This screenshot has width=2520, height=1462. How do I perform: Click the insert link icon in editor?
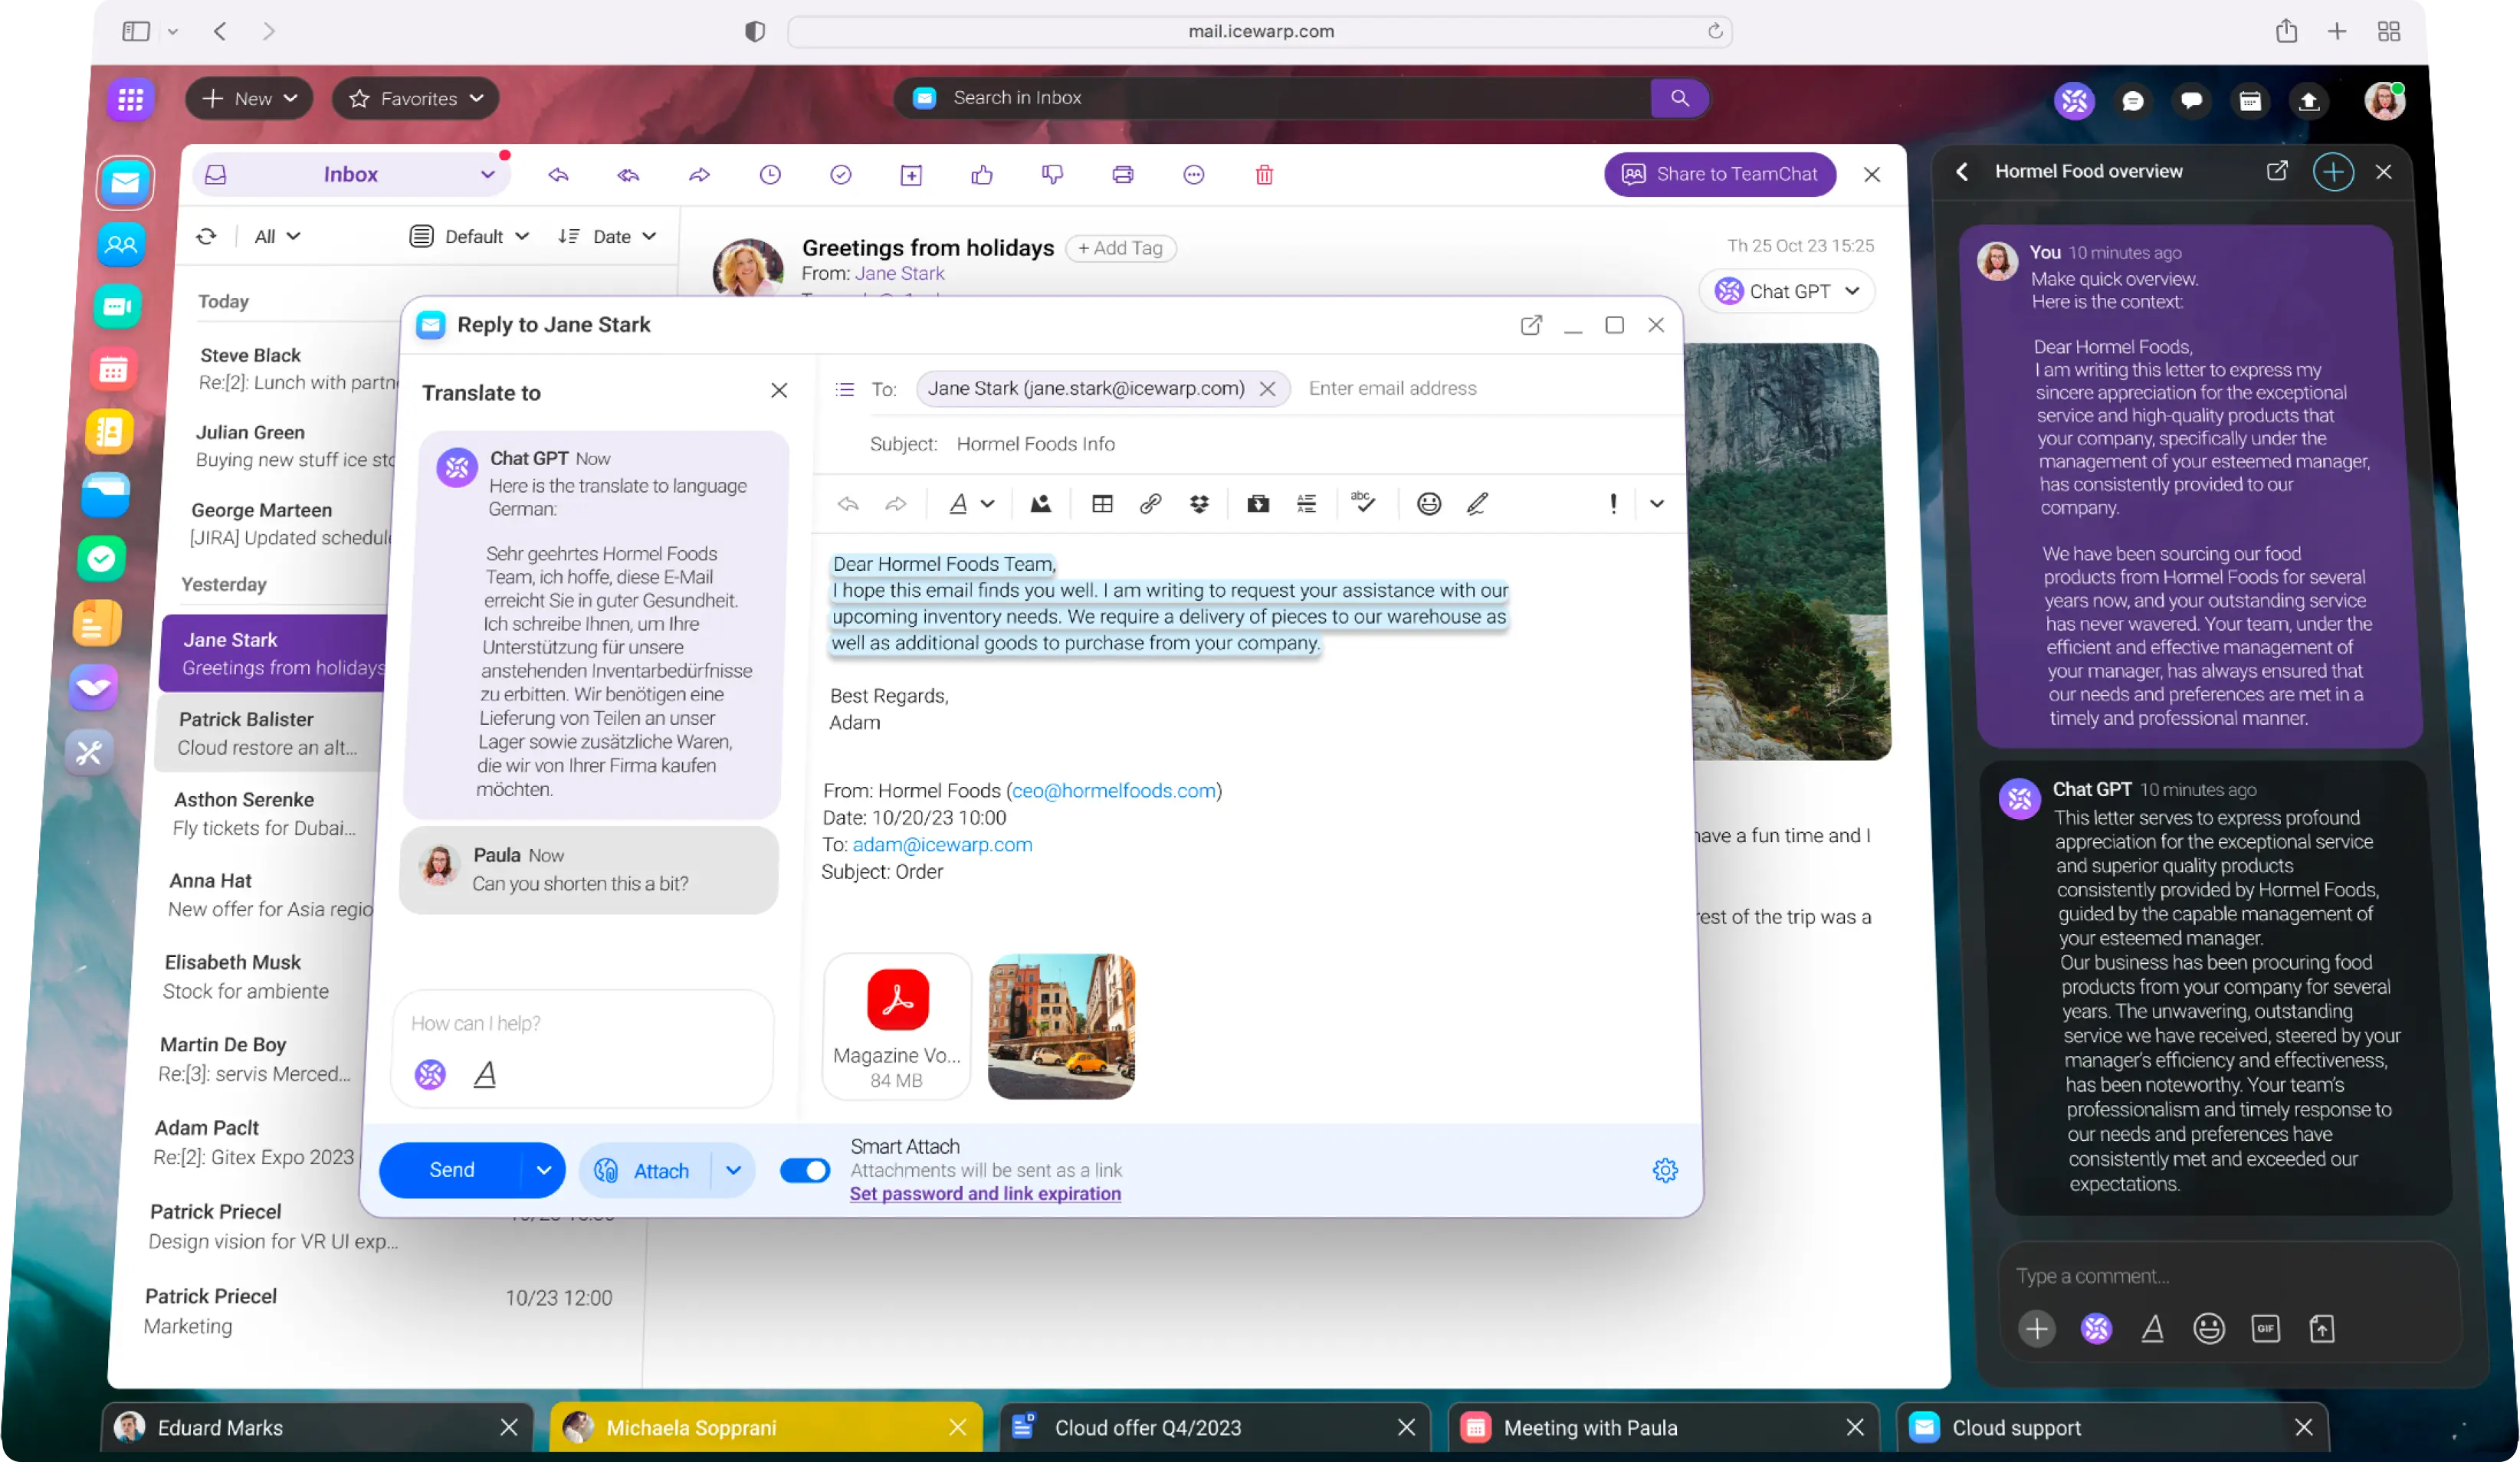click(1150, 504)
